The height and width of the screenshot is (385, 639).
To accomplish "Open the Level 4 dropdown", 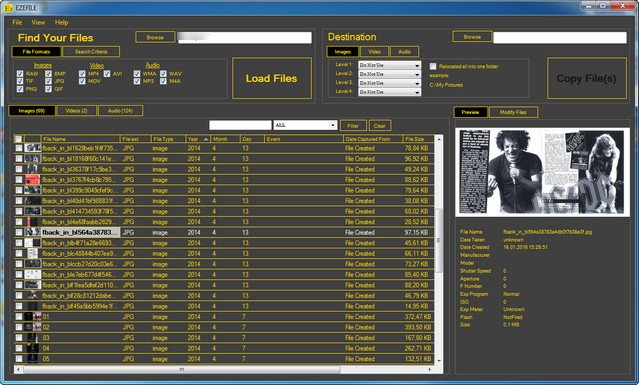I will [389, 92].
